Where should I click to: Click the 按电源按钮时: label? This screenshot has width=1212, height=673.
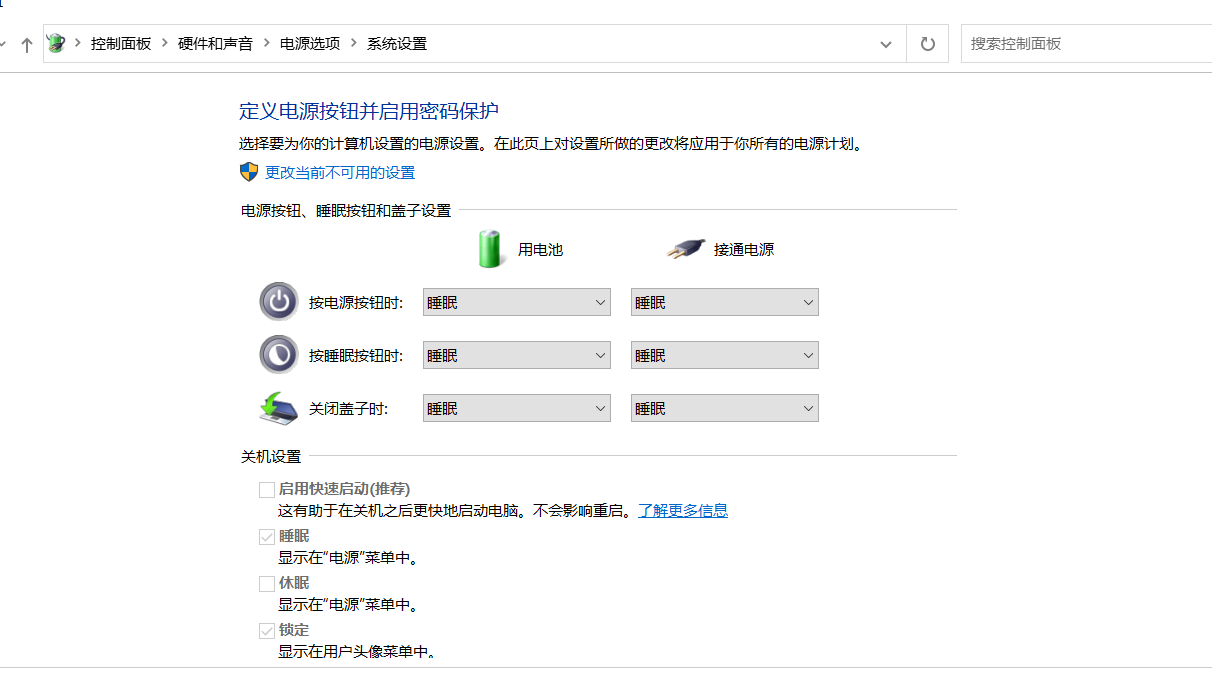click(x=356, y=303)
